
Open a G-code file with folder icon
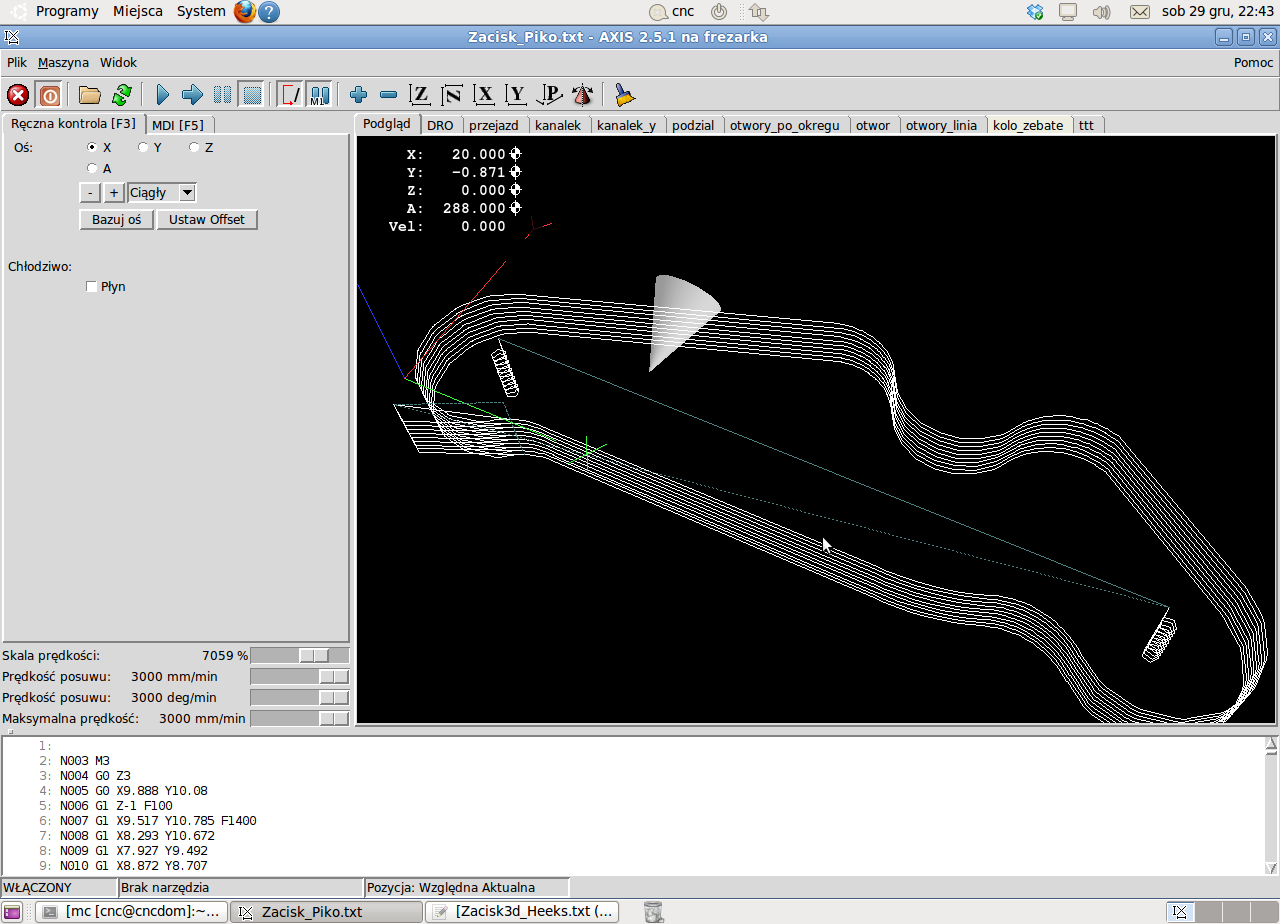pos(90,95)
